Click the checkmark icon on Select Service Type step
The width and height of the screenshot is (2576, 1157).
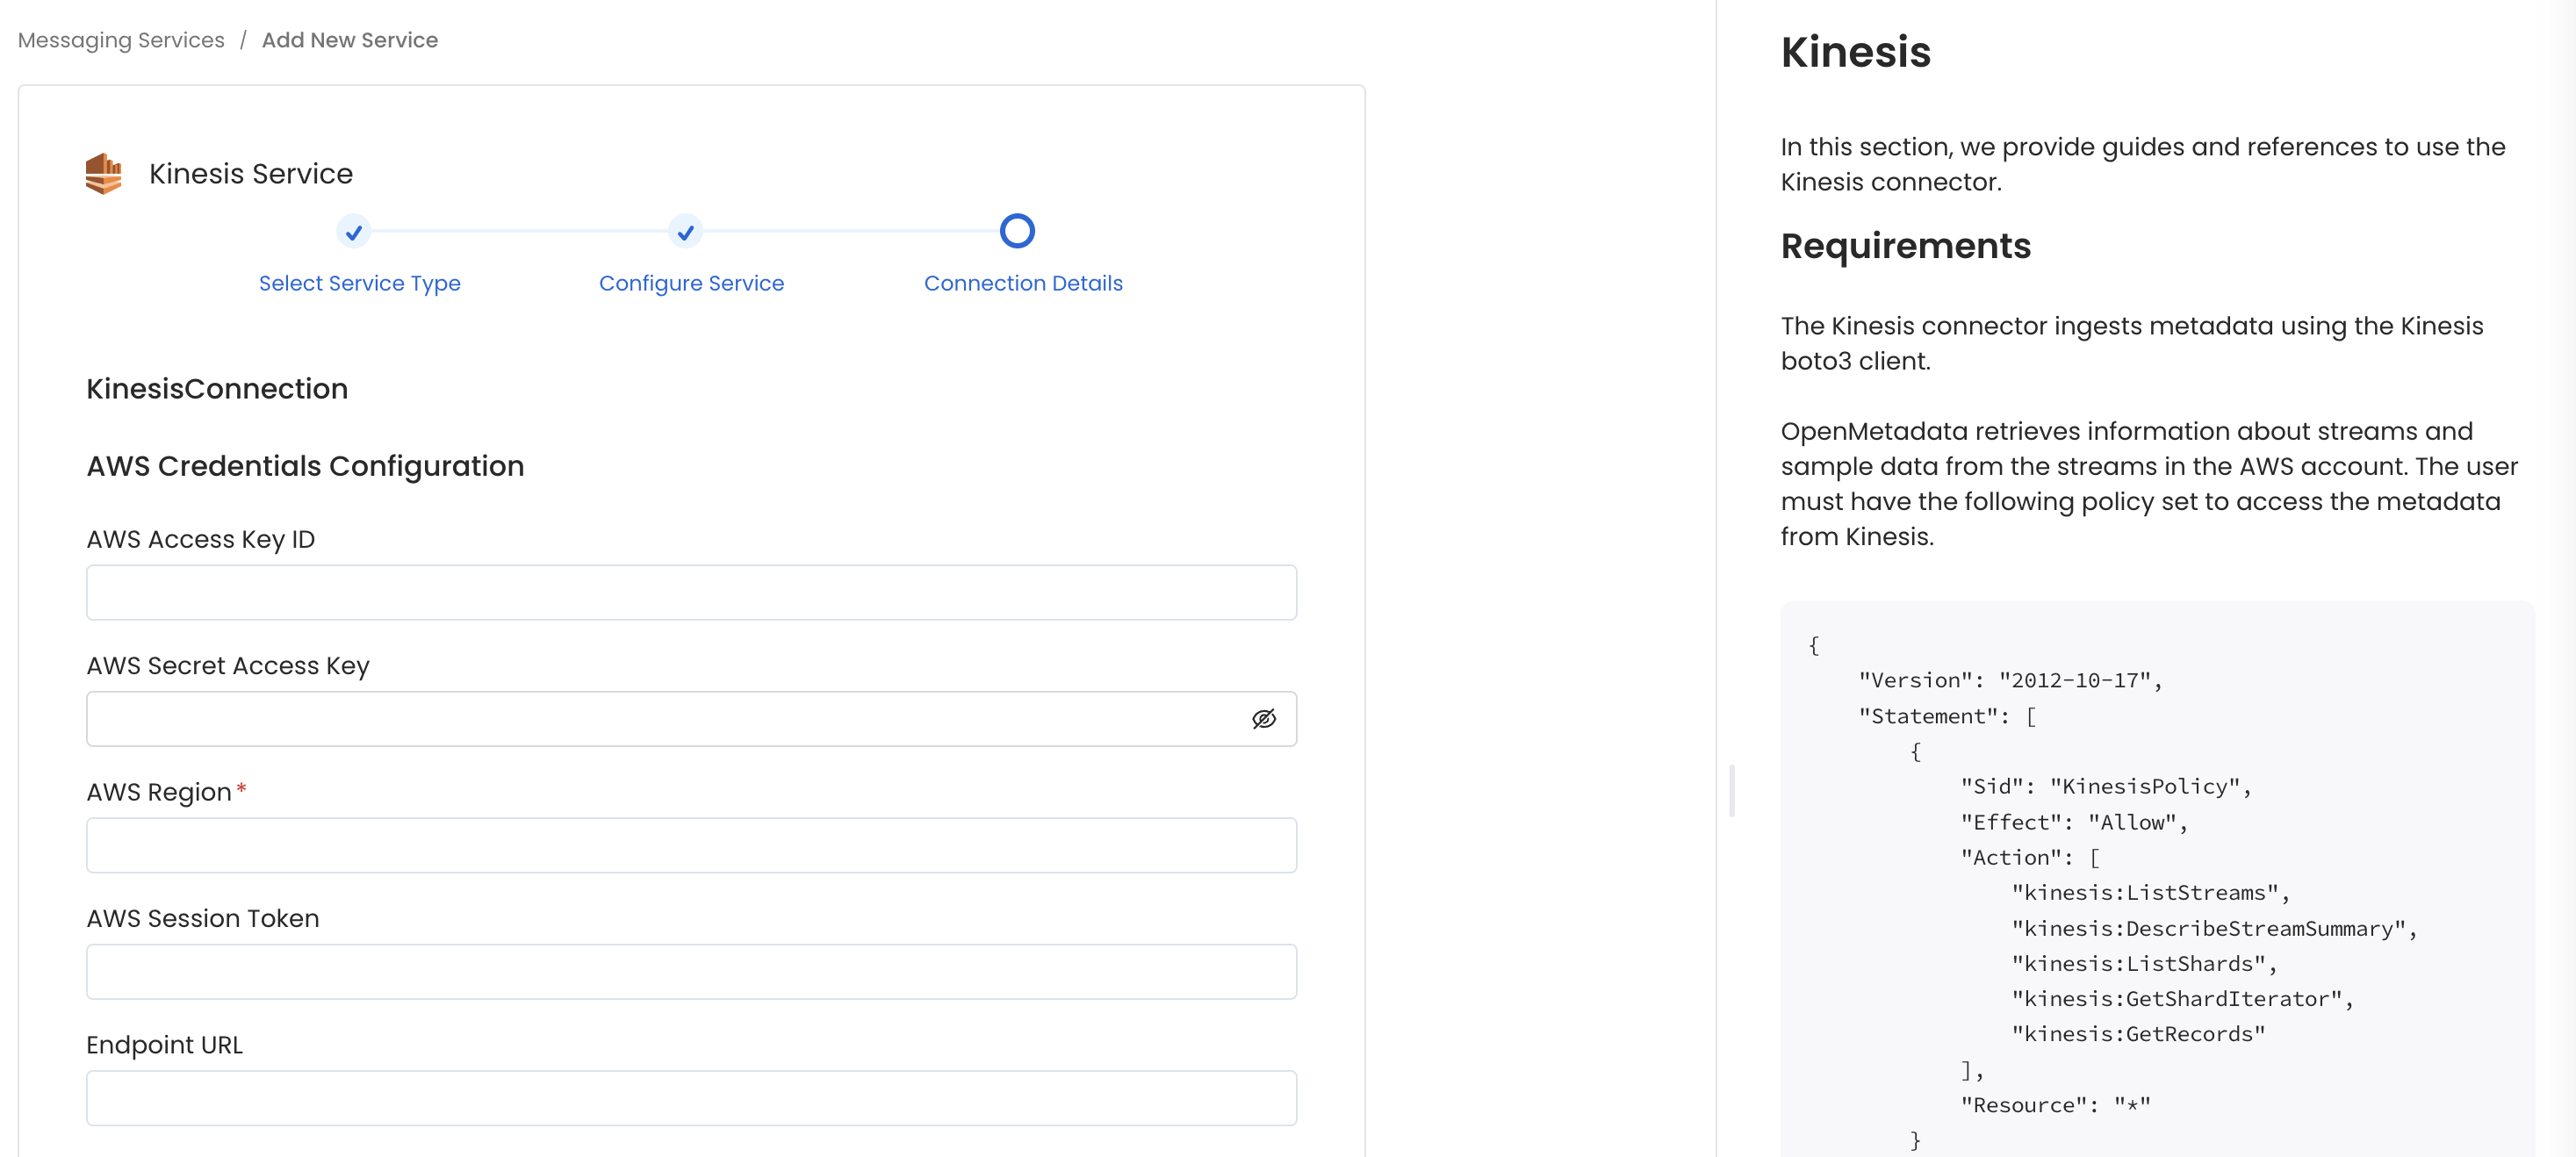(x=354, y=232)
